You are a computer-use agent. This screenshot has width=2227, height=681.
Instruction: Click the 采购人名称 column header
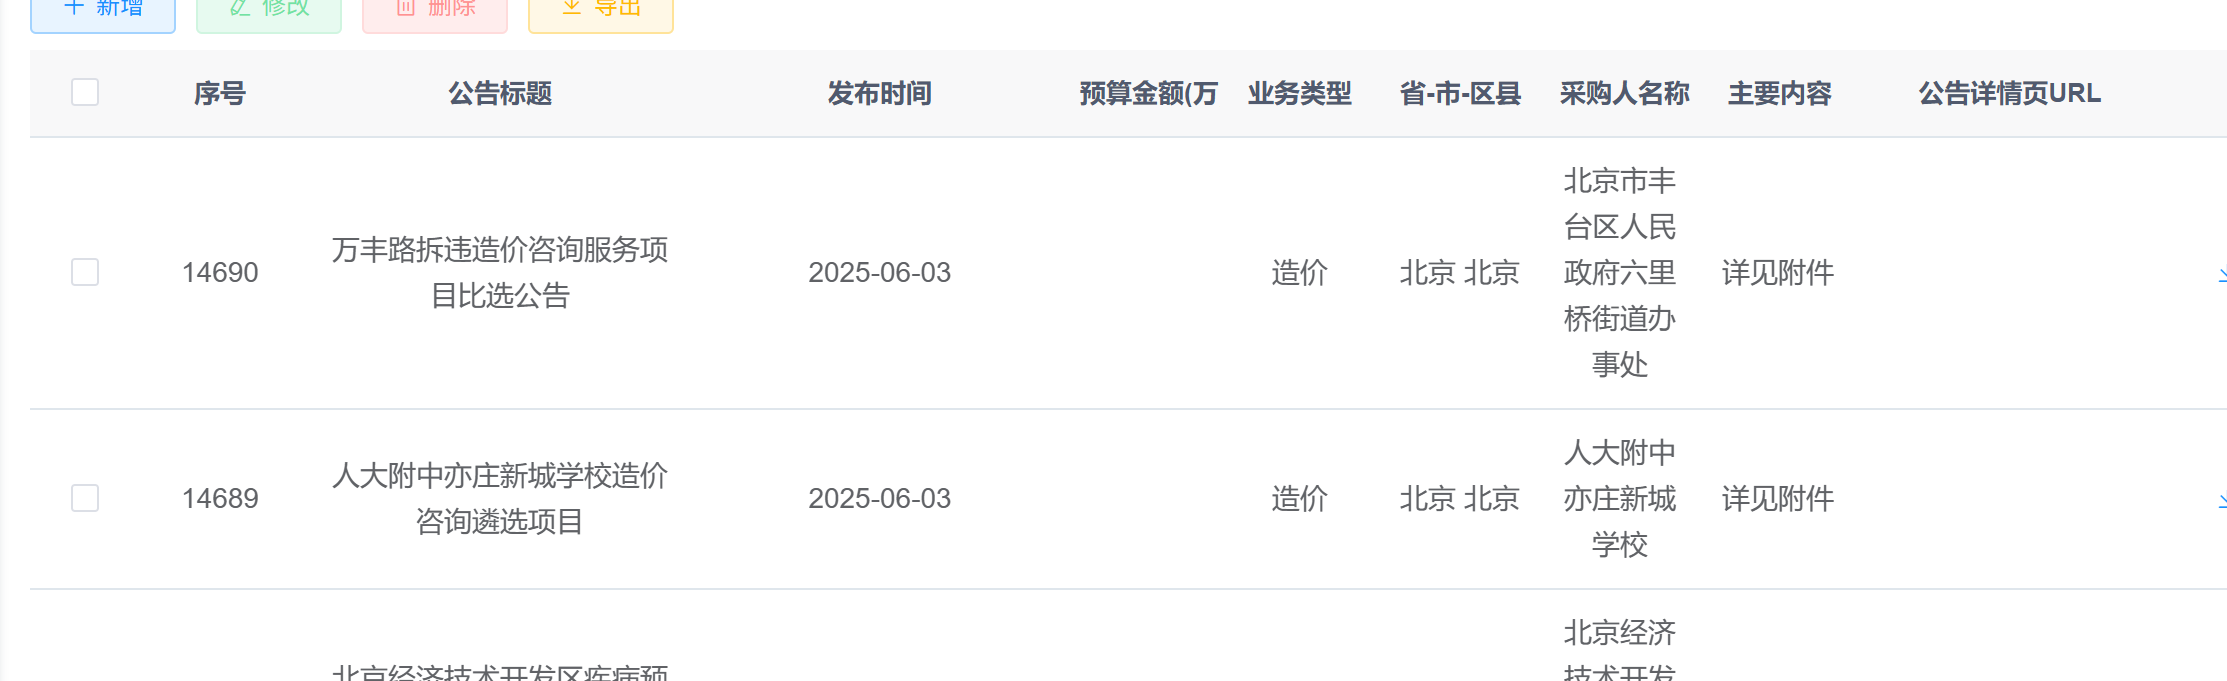click(x=1624, y=94)
